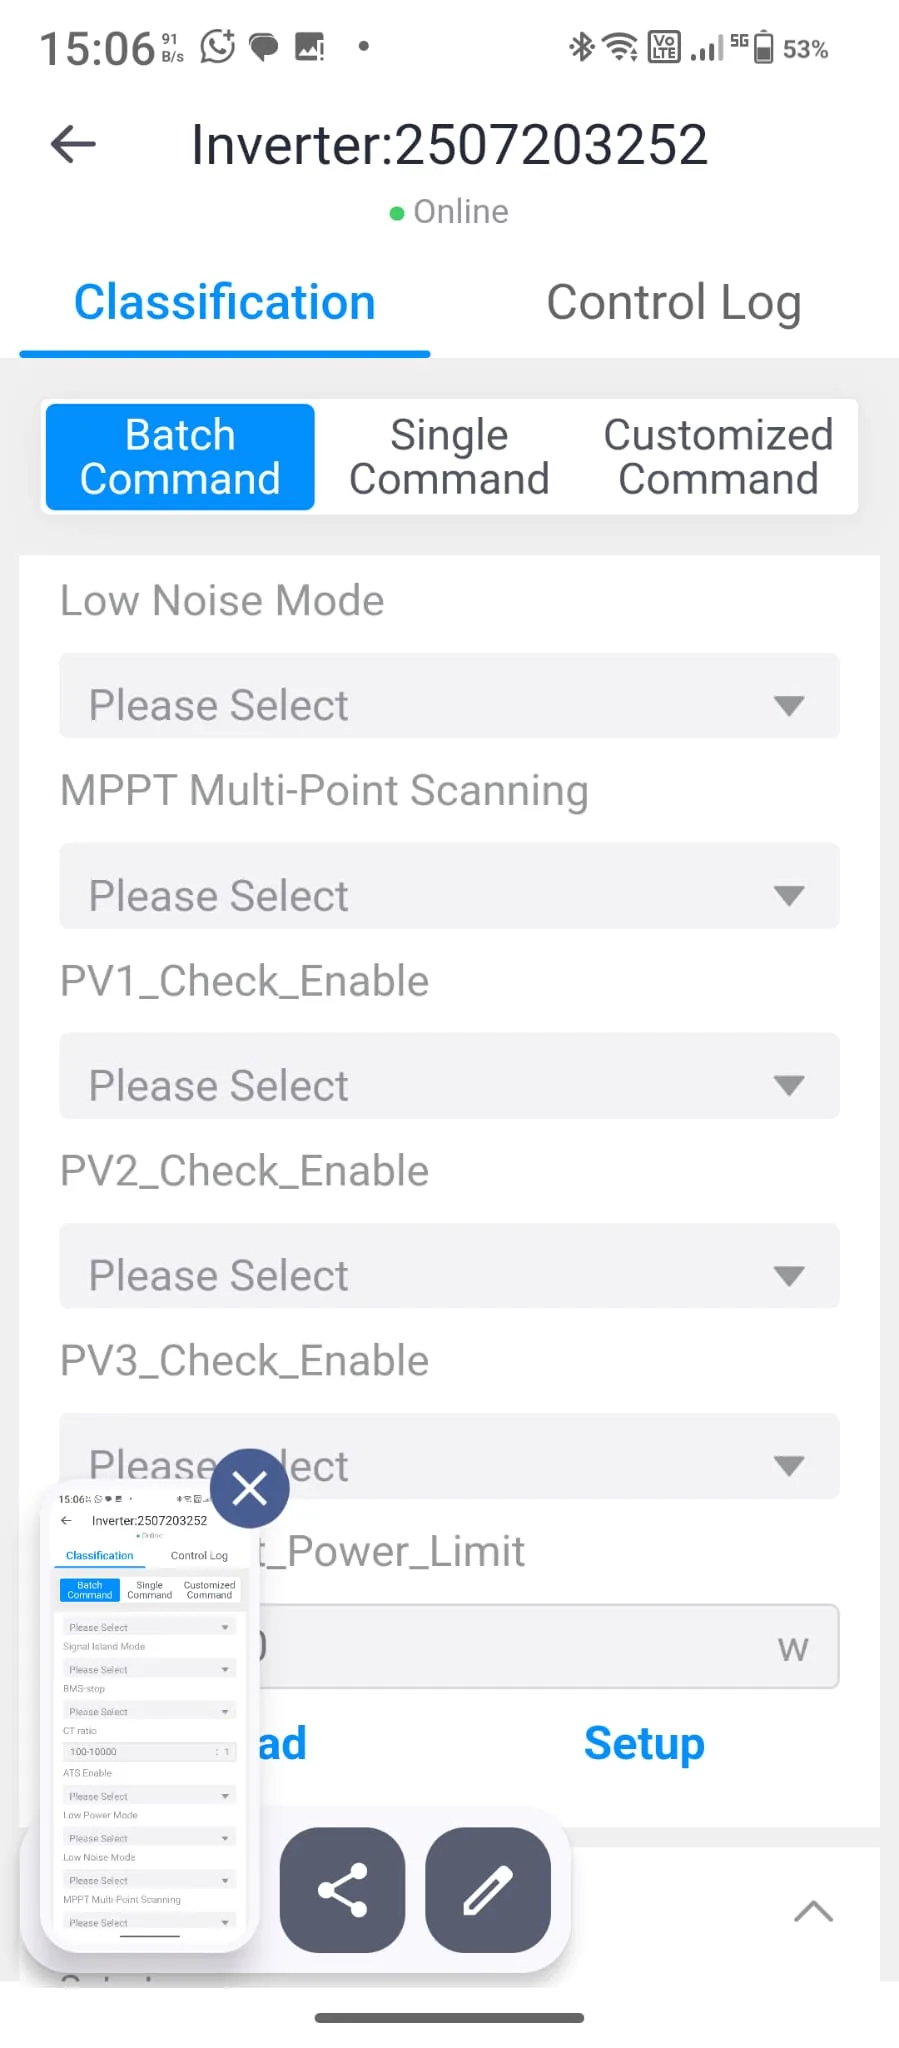Tap the battery status icon
This screenshot has height=2048, width=899.
click(x=763, y=47)
